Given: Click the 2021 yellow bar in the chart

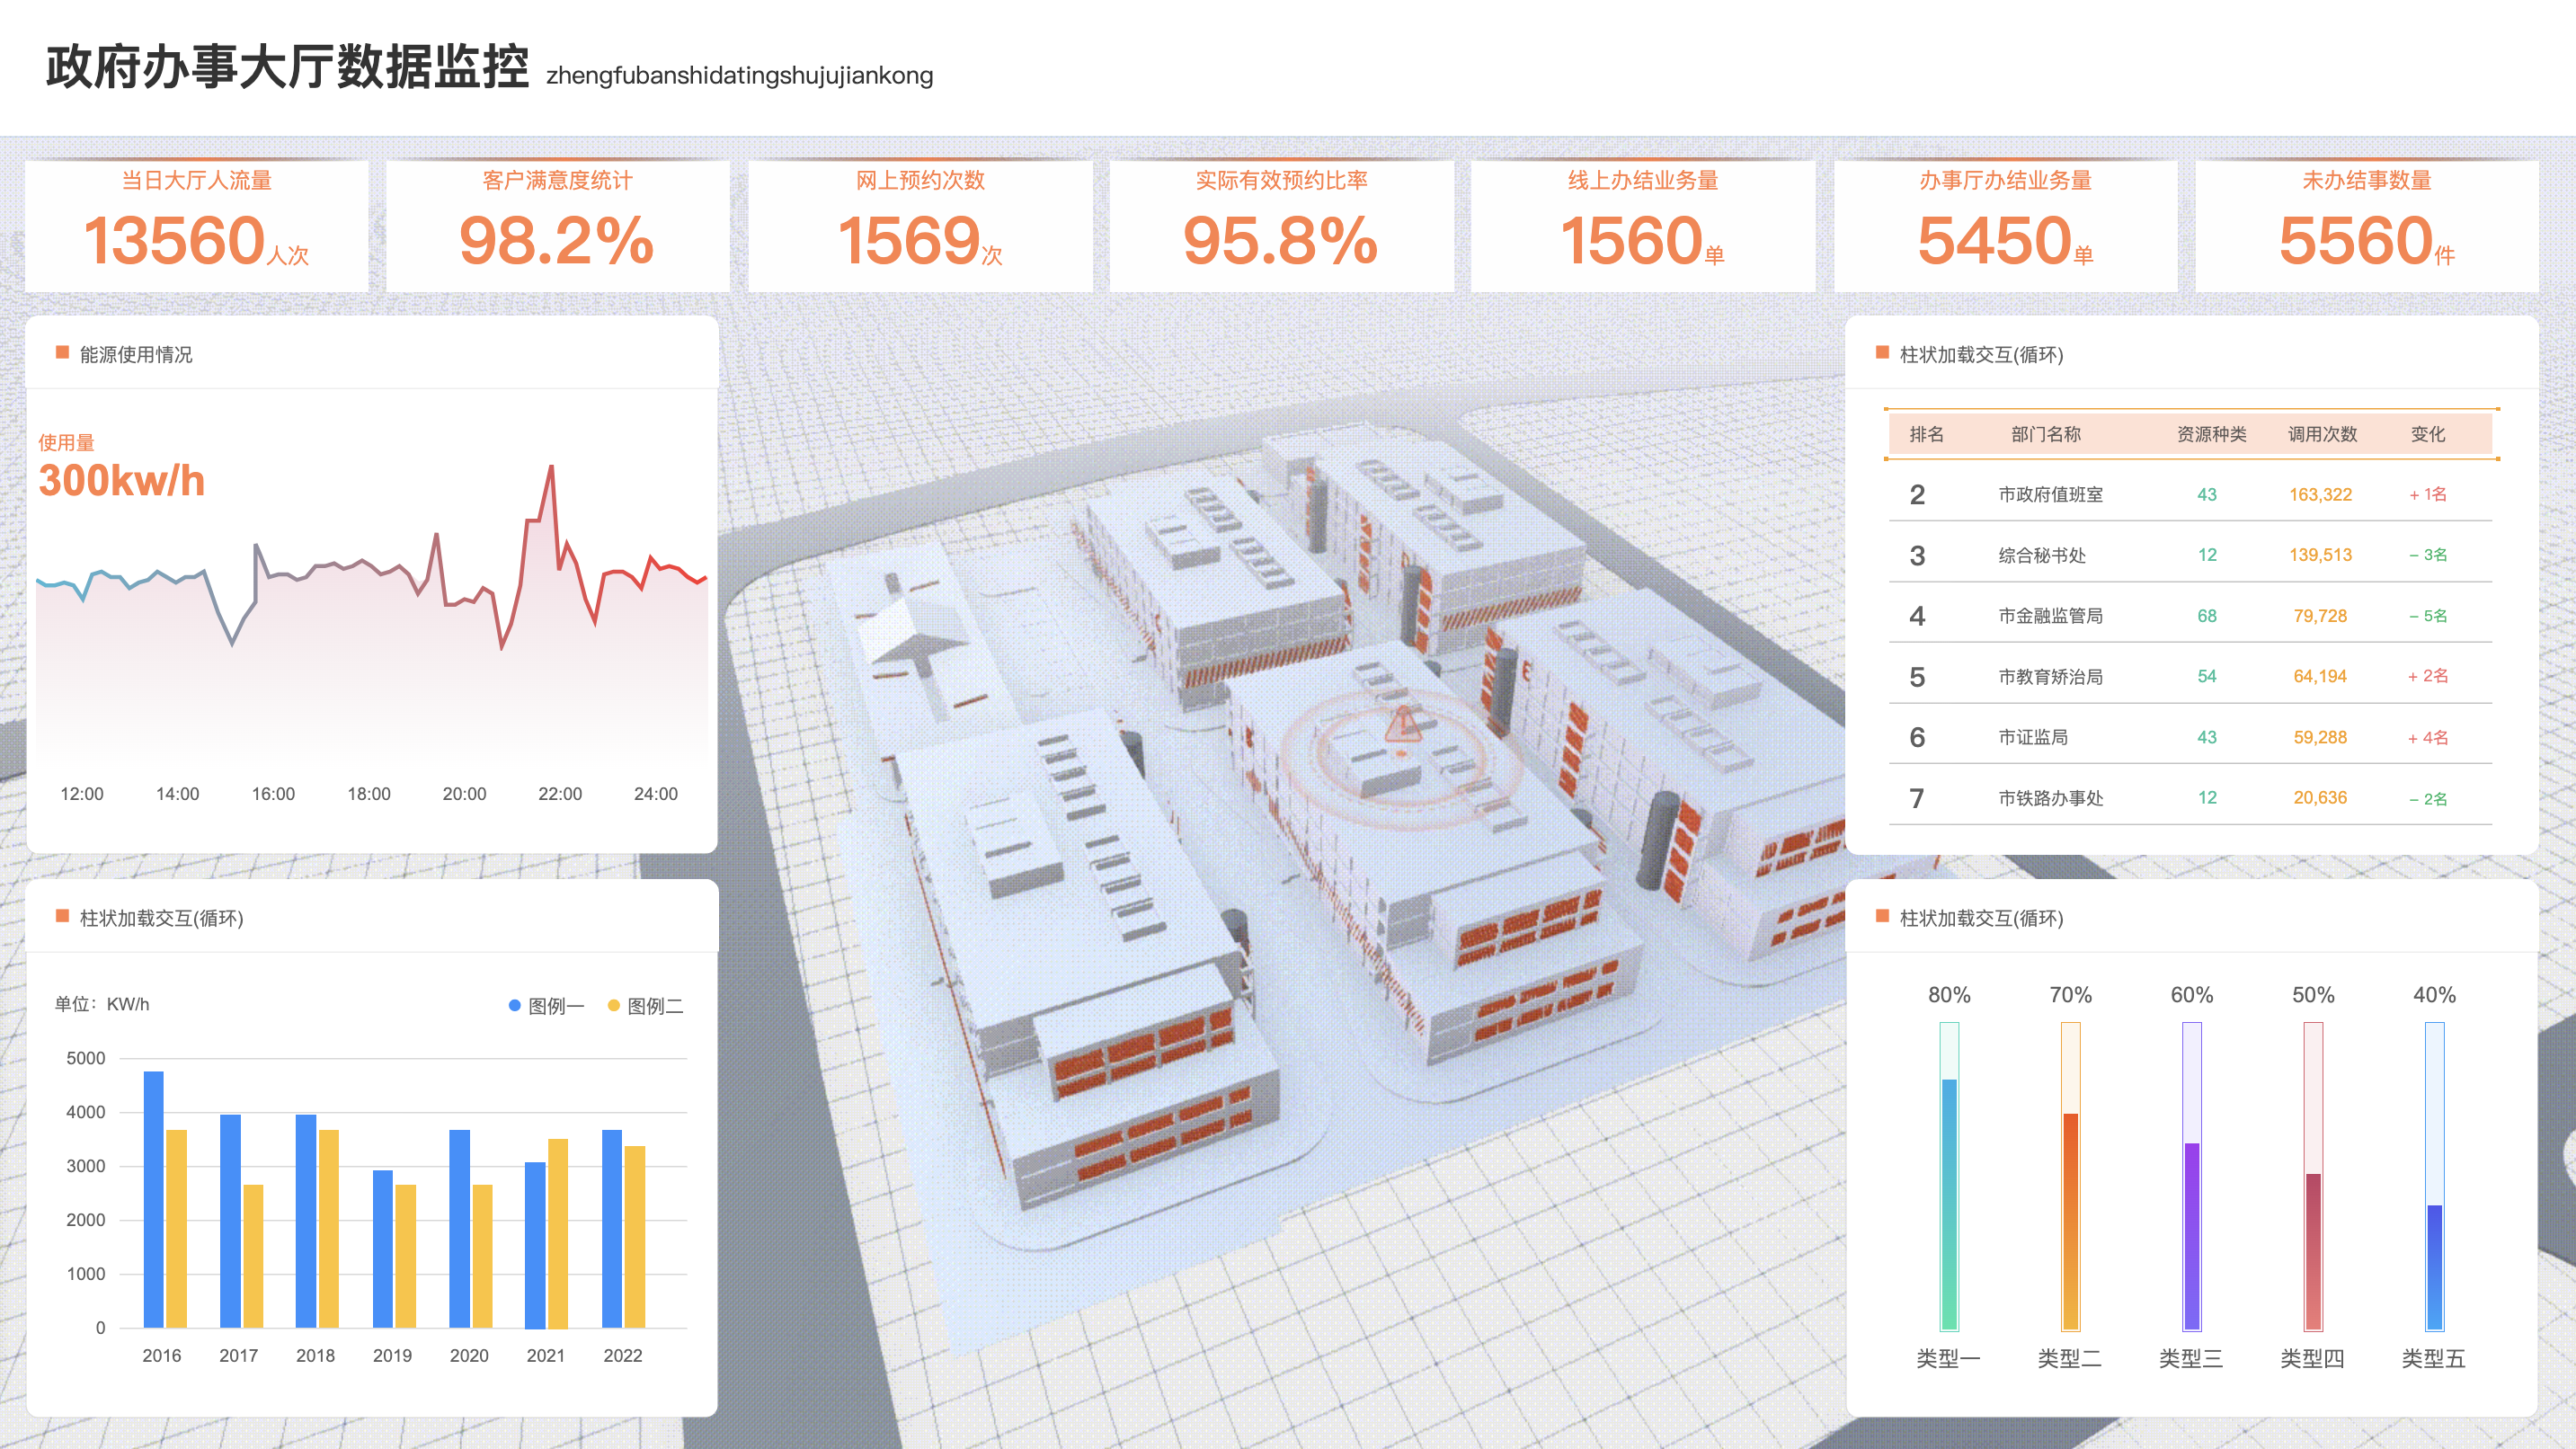Looking at the screenshot, I should [558, 1233].
